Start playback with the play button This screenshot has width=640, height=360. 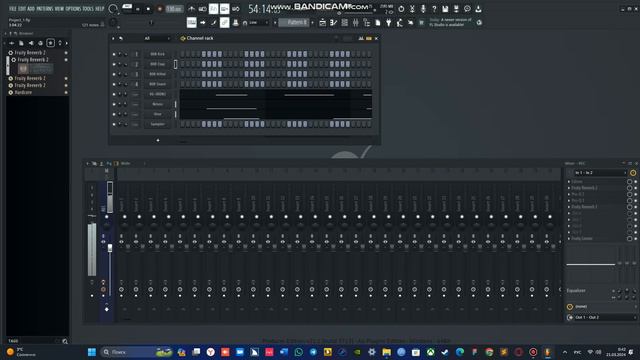[138, 9]
